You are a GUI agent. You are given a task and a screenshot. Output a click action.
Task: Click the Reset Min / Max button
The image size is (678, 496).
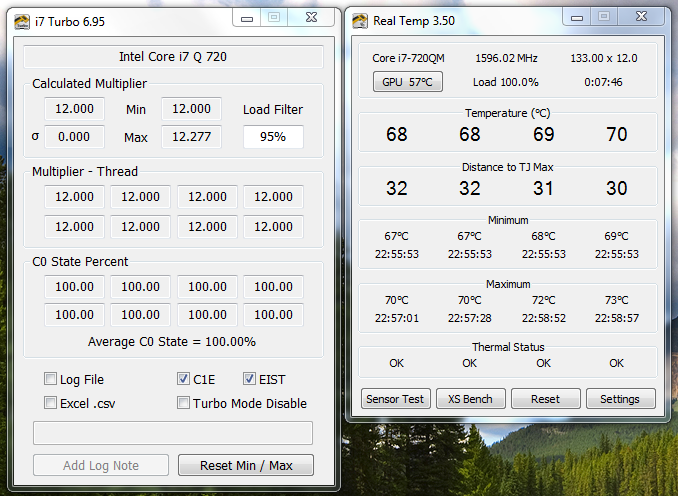click(246, 465)
